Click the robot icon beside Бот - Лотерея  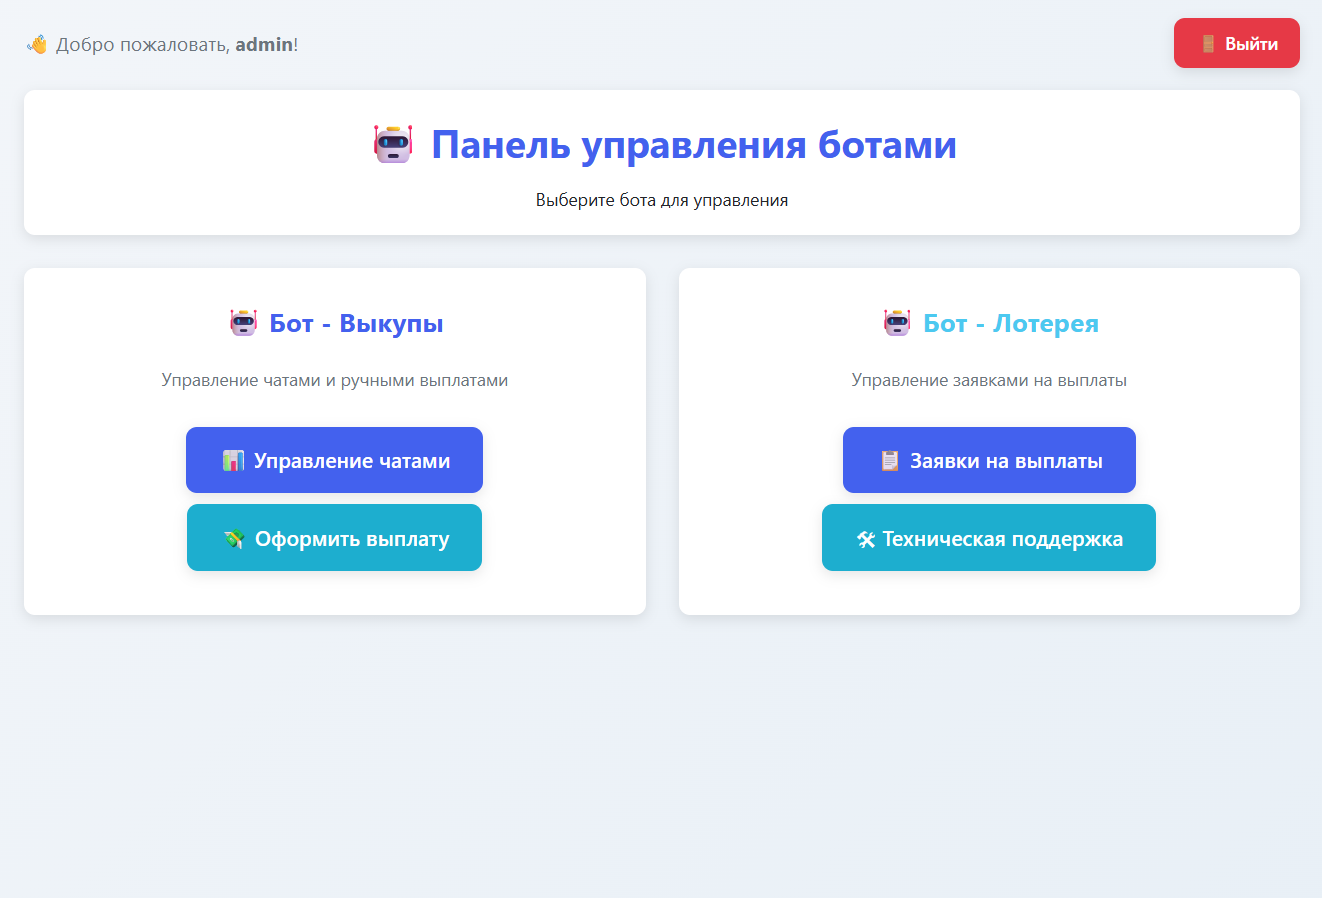coord(896,322)
